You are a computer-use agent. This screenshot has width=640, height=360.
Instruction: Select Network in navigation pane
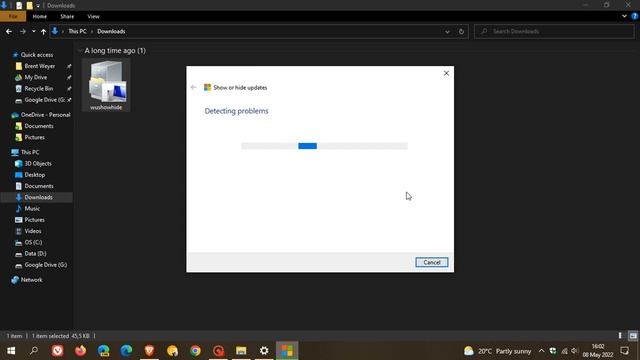[31, 280]
